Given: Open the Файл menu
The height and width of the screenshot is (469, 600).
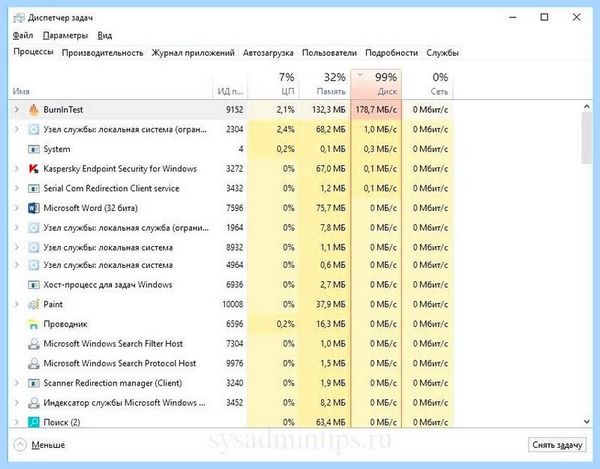Looking at the screenshot, I should pos(23,36).
